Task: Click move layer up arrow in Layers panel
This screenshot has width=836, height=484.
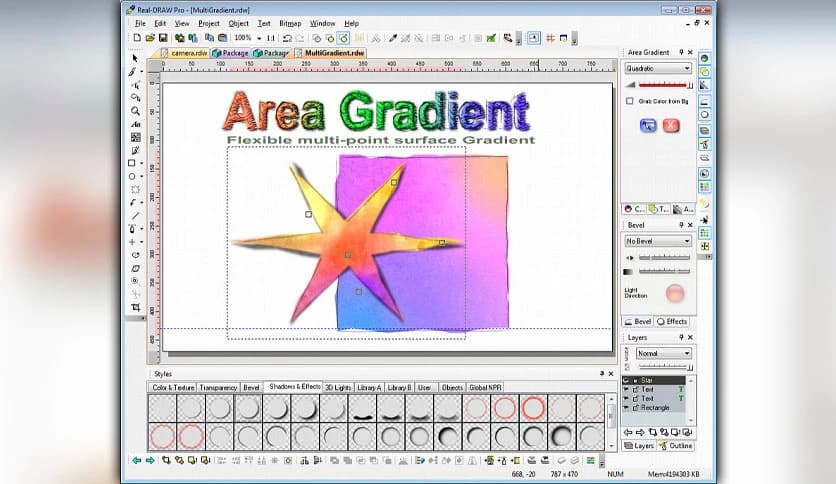Action: (x=640, y=432)
